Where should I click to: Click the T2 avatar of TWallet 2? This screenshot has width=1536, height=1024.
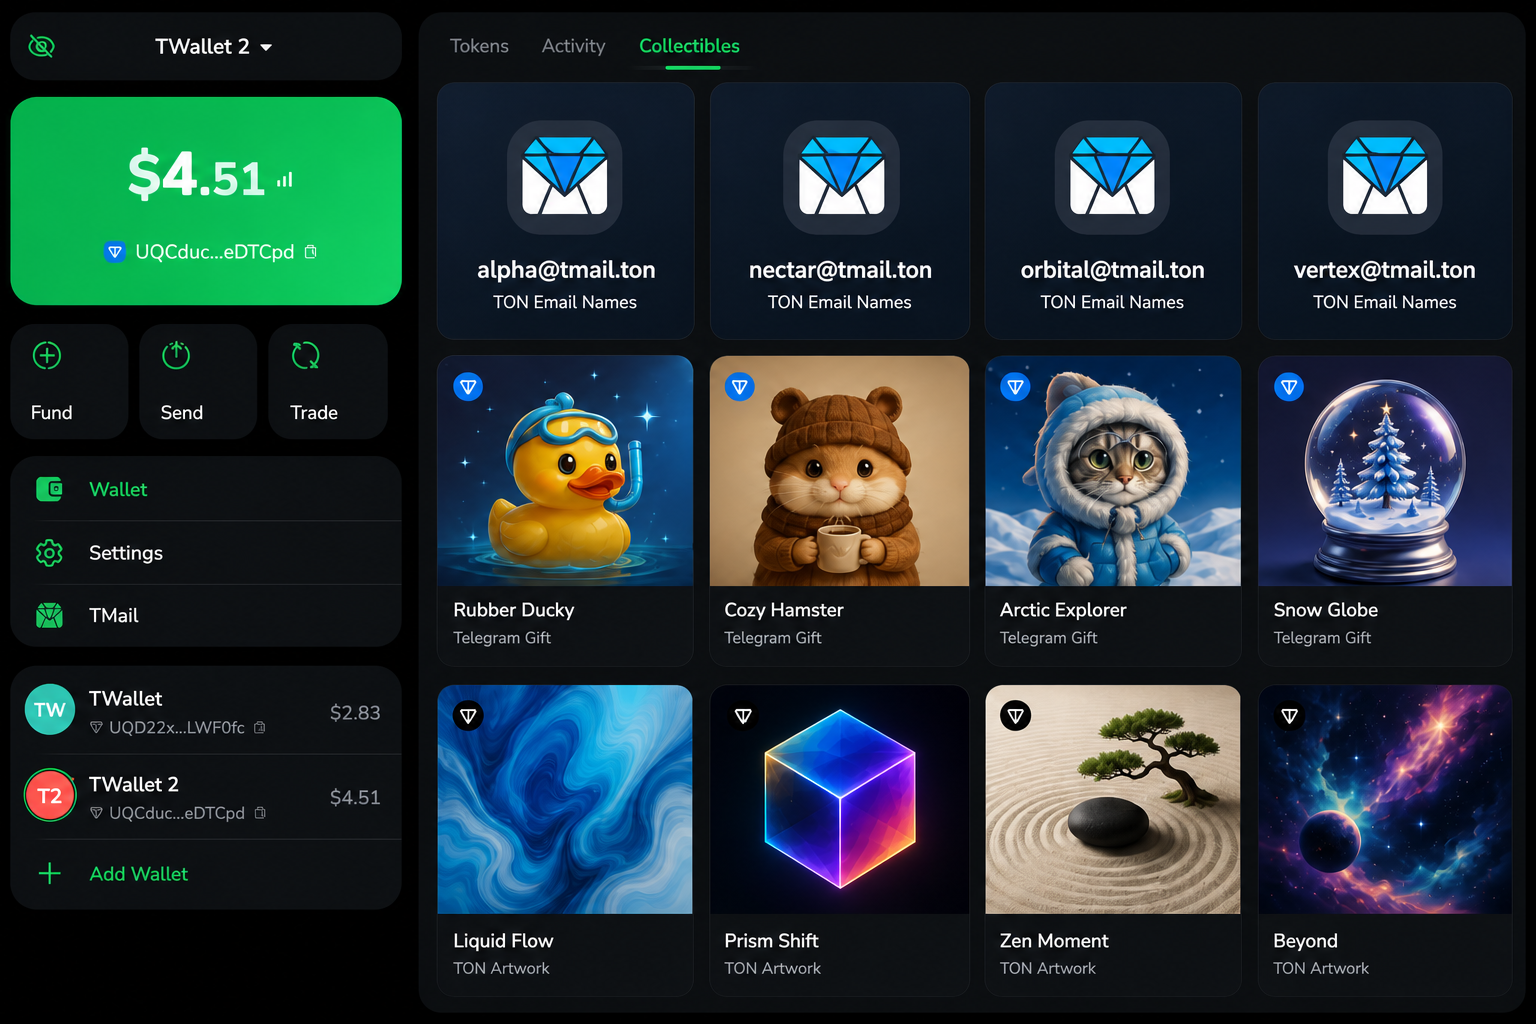point(50,796)
